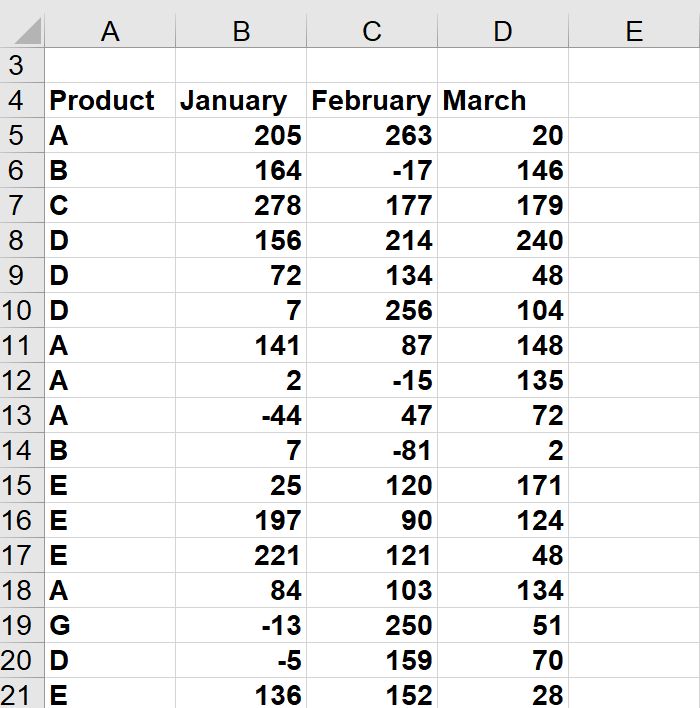This screenshot has height=708, width=700.
Task: Click the January header cell
Action: pos(241,100)
